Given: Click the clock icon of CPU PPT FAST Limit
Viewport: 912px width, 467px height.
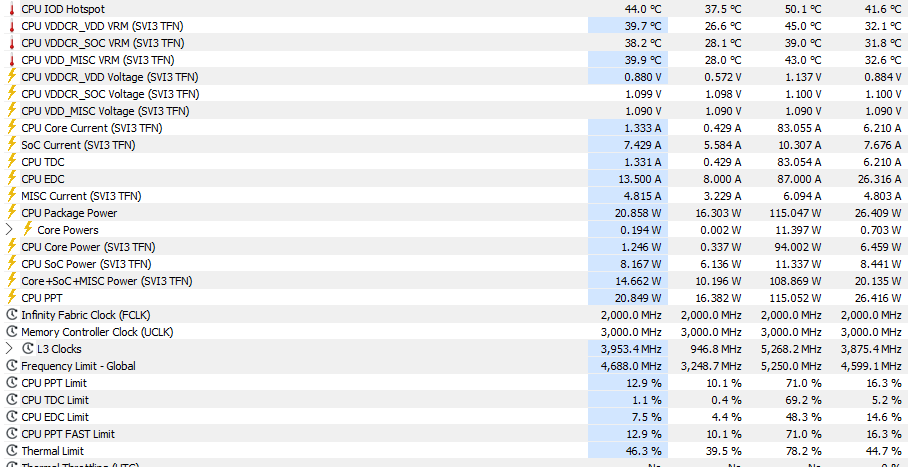Looking at the screenshot, I should tap(12, 434).
